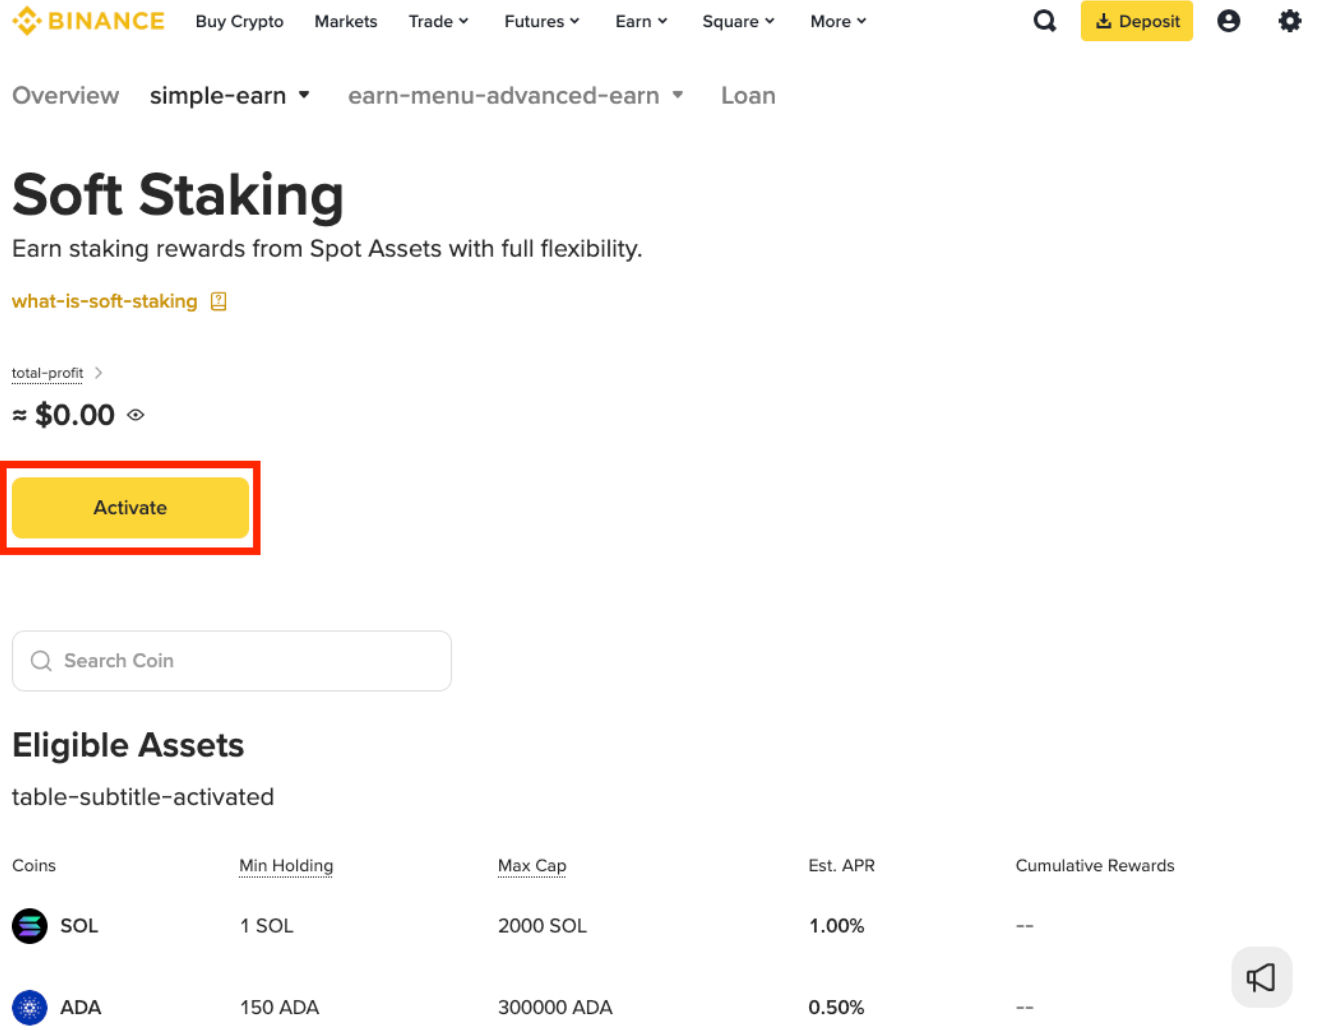Click the Binance logo icon

(27, 21)
